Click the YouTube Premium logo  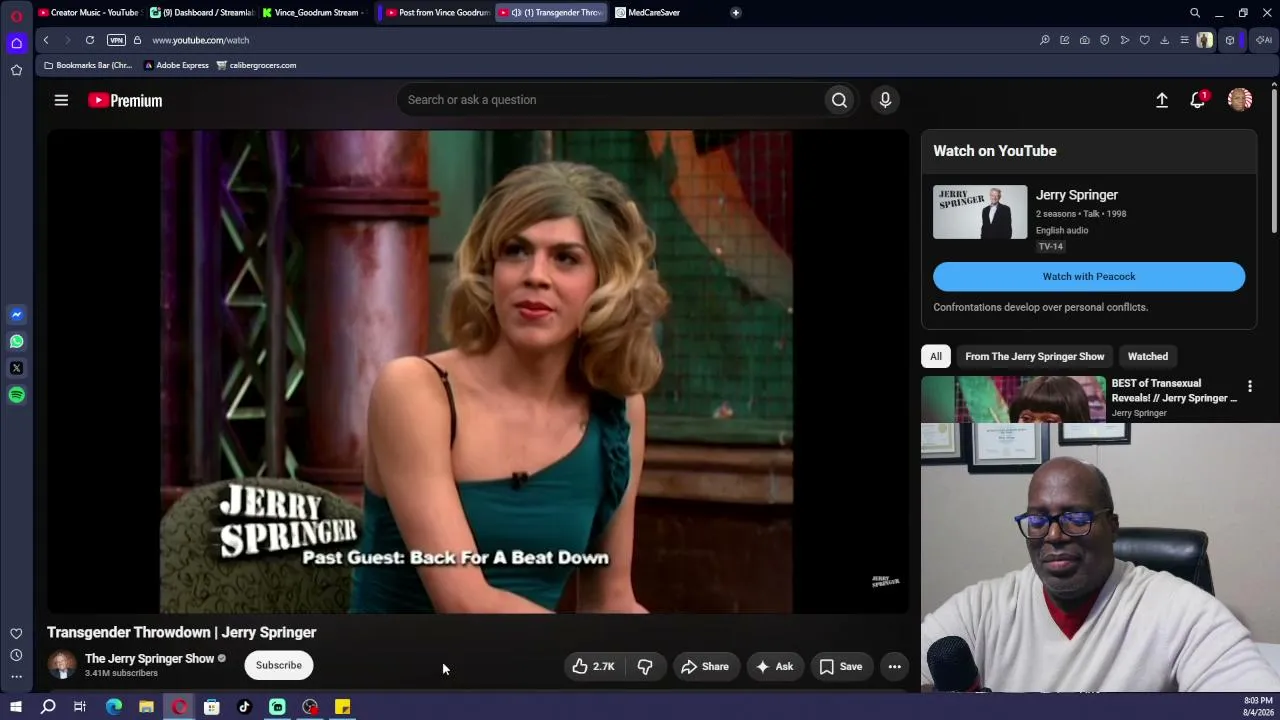pos(125,100)
